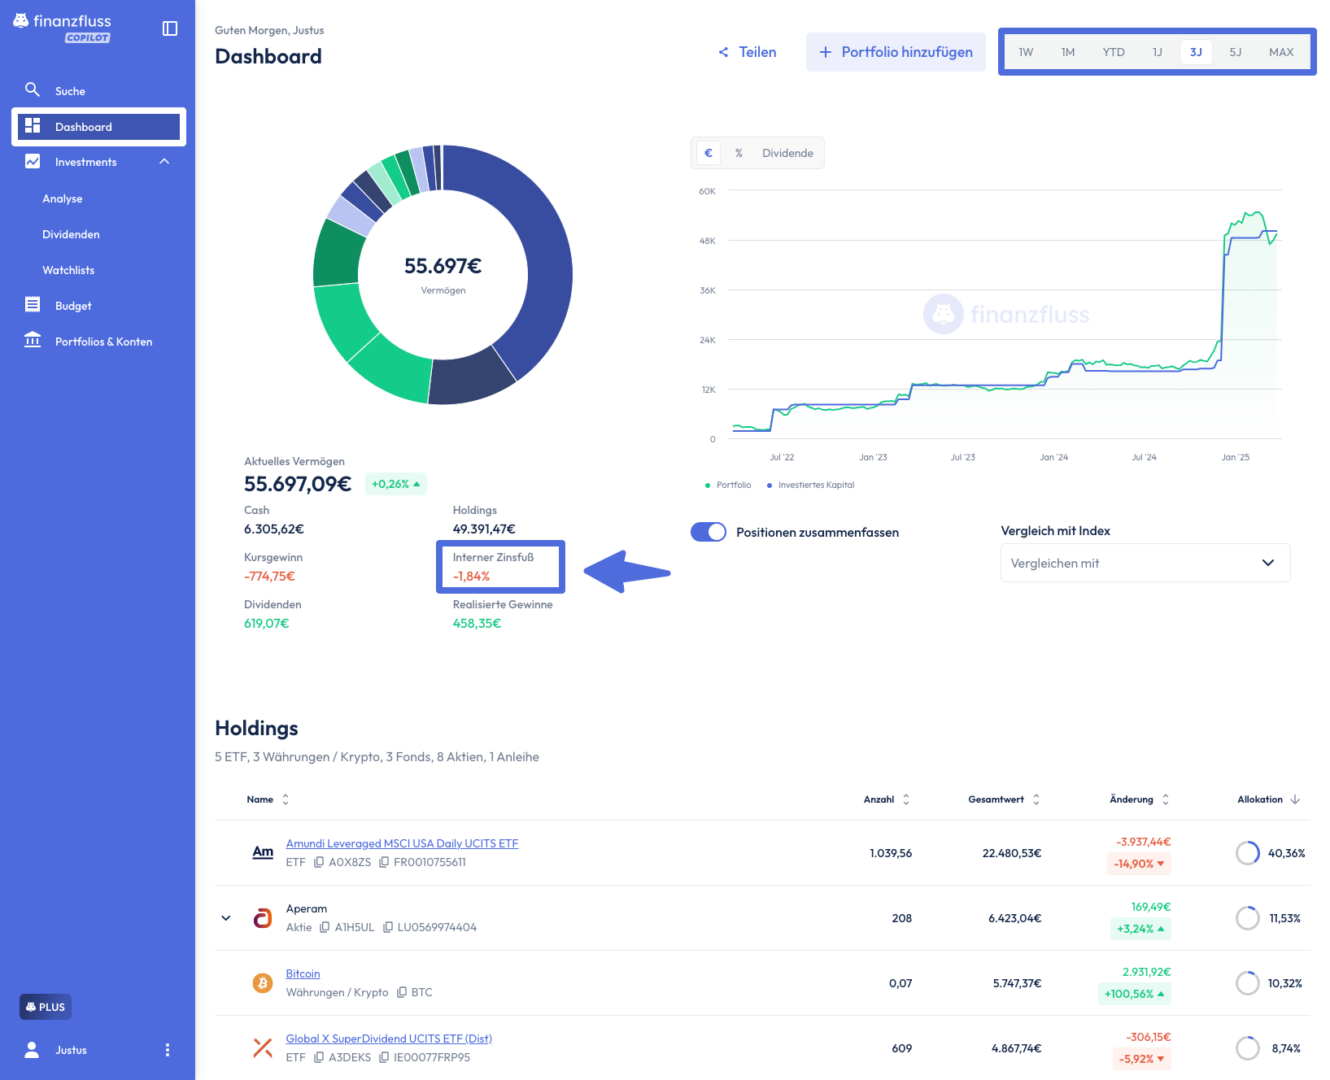
Task: Click the bank building icon
Action: (33, 340)
